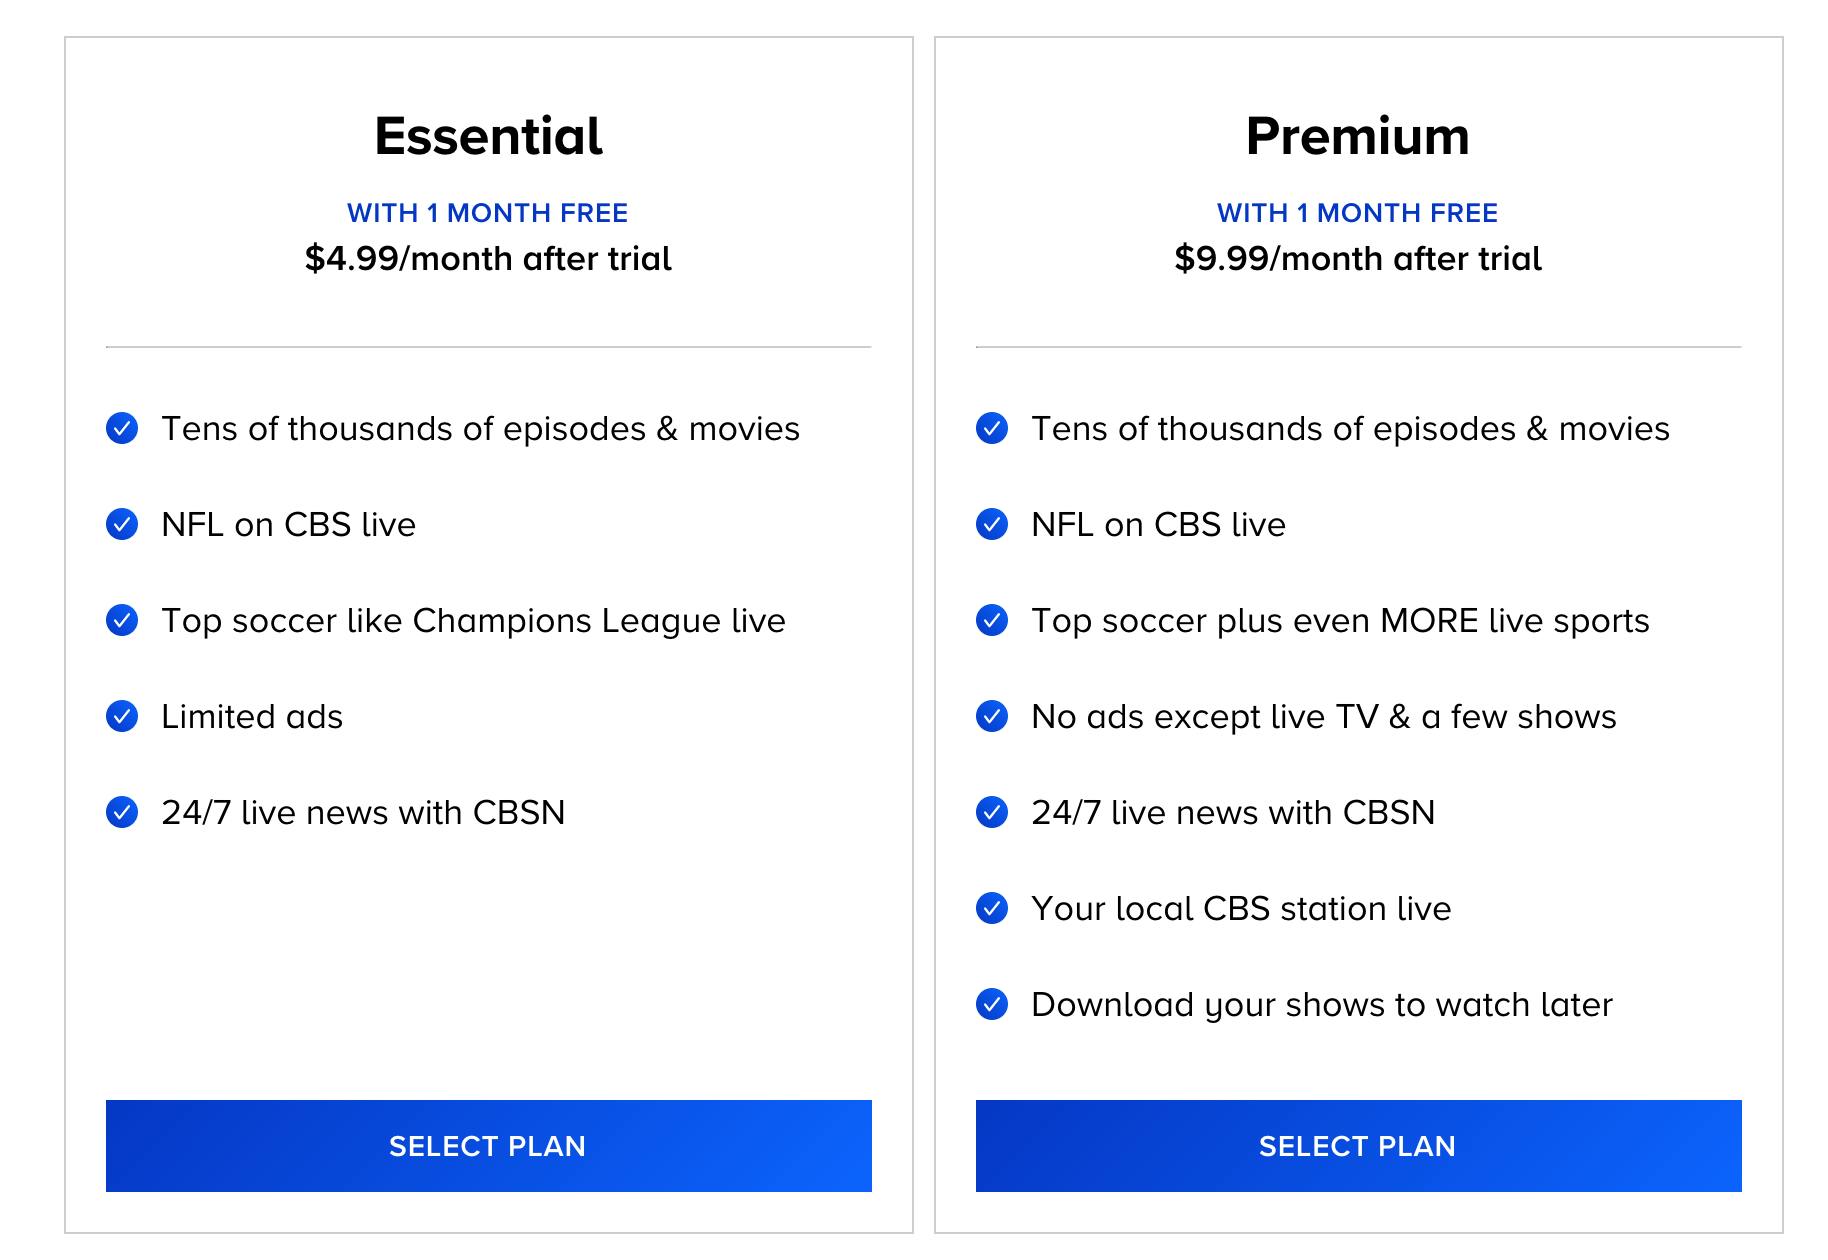
Task: Click Essential plan's 24/7 live news checkmark
Action: coord(122,812)
